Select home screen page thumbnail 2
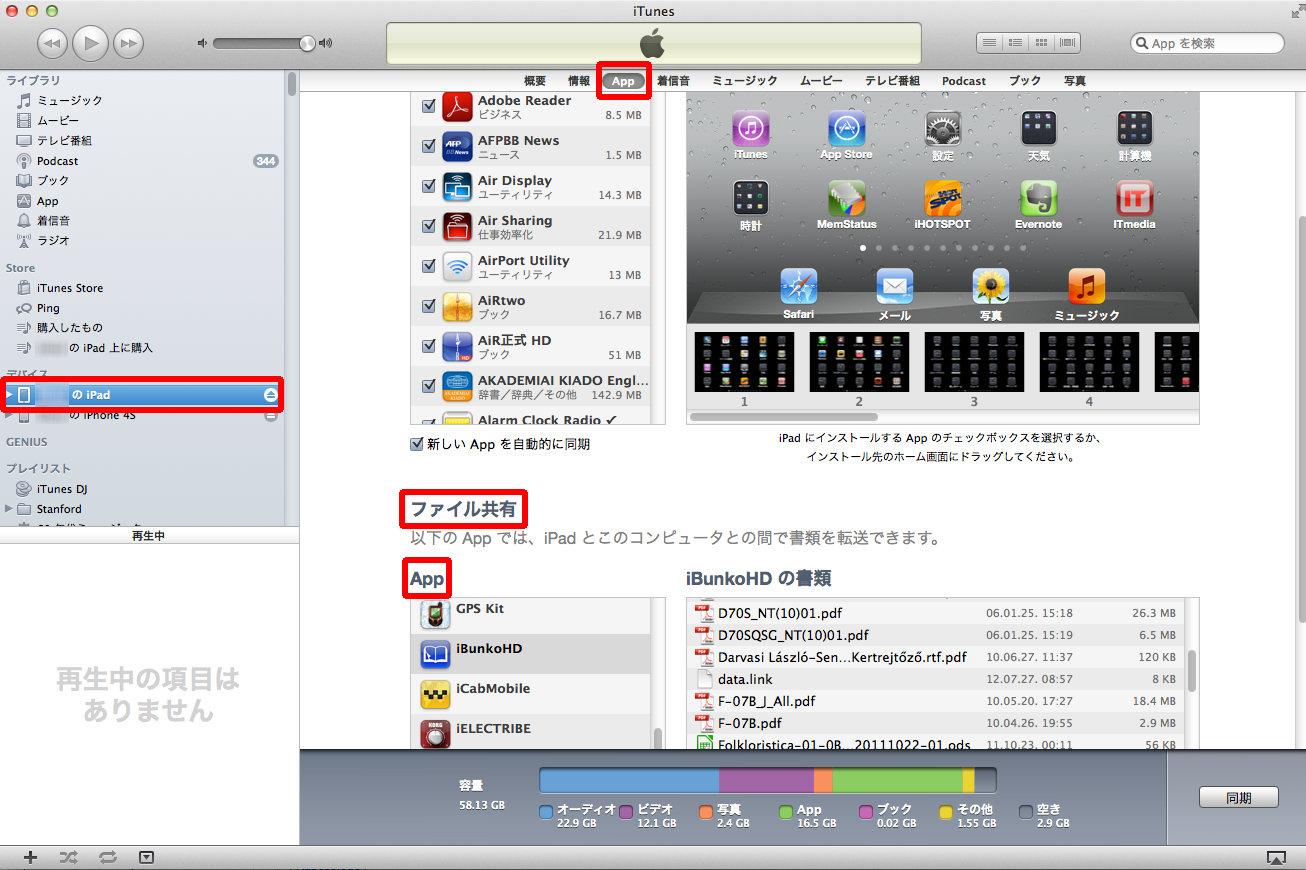Image resolution: width=1306 pixels, height=870 pixels. pyautogui.click(x=859, y=362)
